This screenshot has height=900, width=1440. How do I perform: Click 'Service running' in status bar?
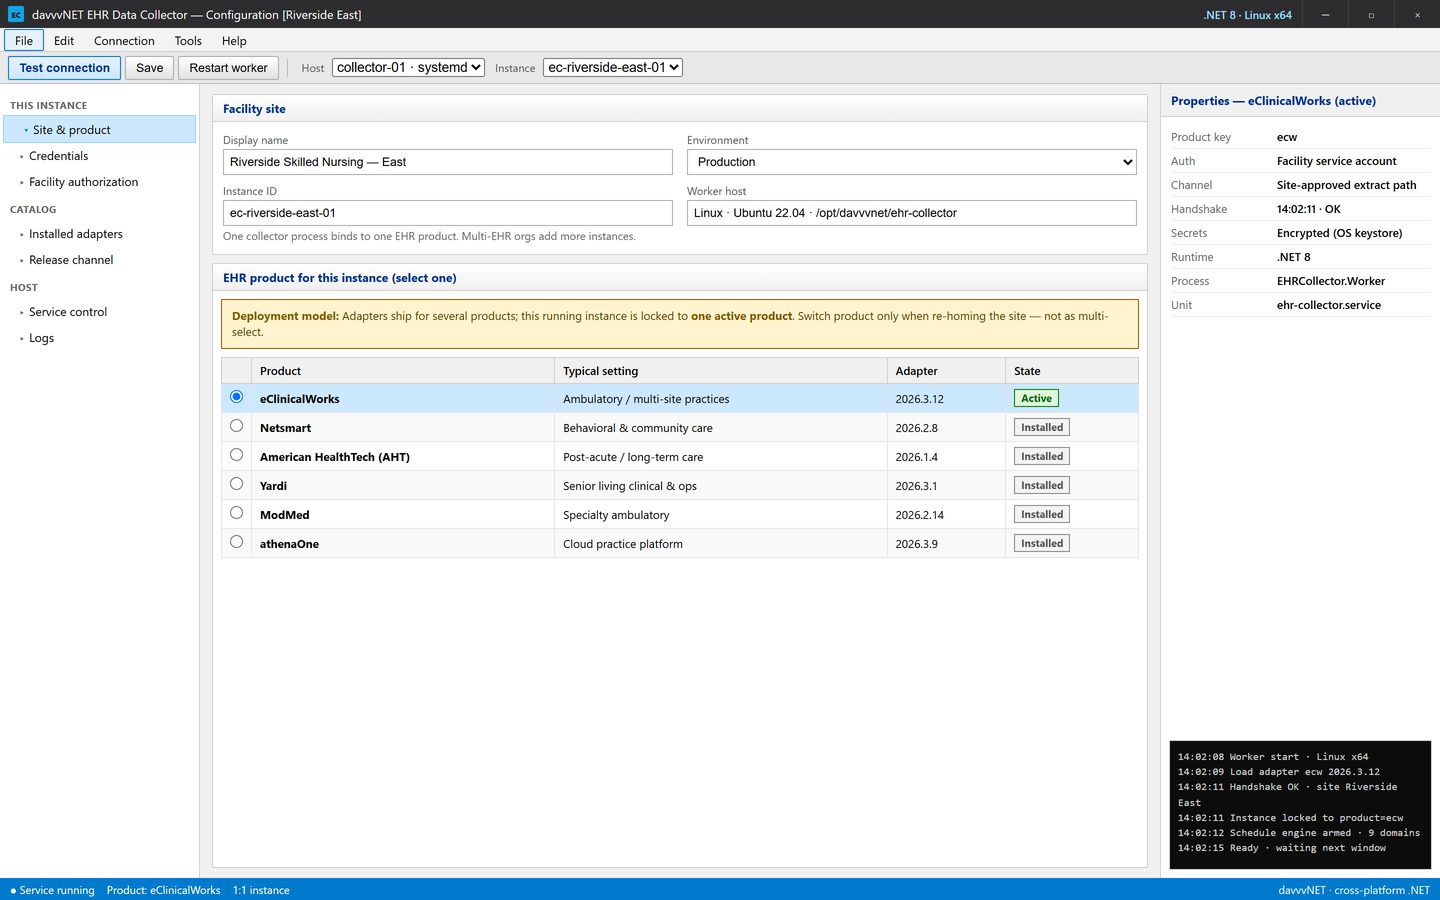[52, 890]
